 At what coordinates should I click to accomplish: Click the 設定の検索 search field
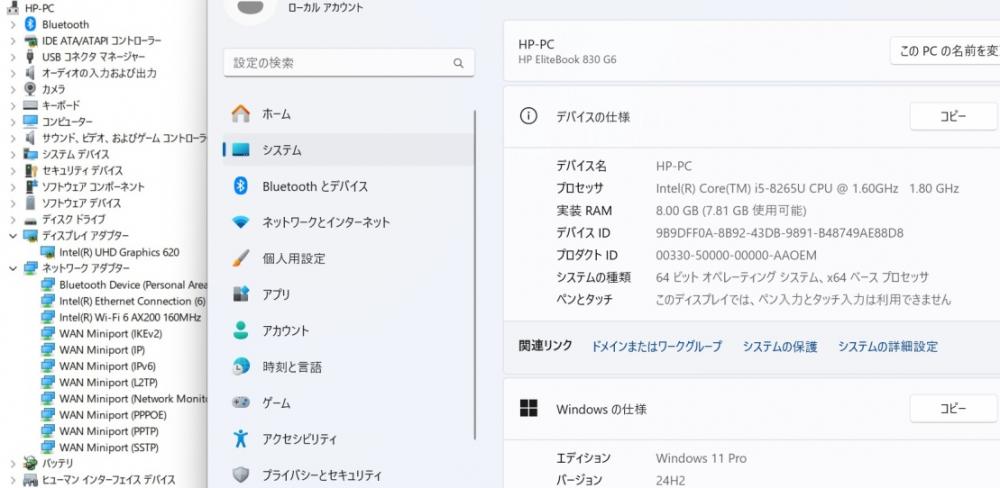(349, 63)
